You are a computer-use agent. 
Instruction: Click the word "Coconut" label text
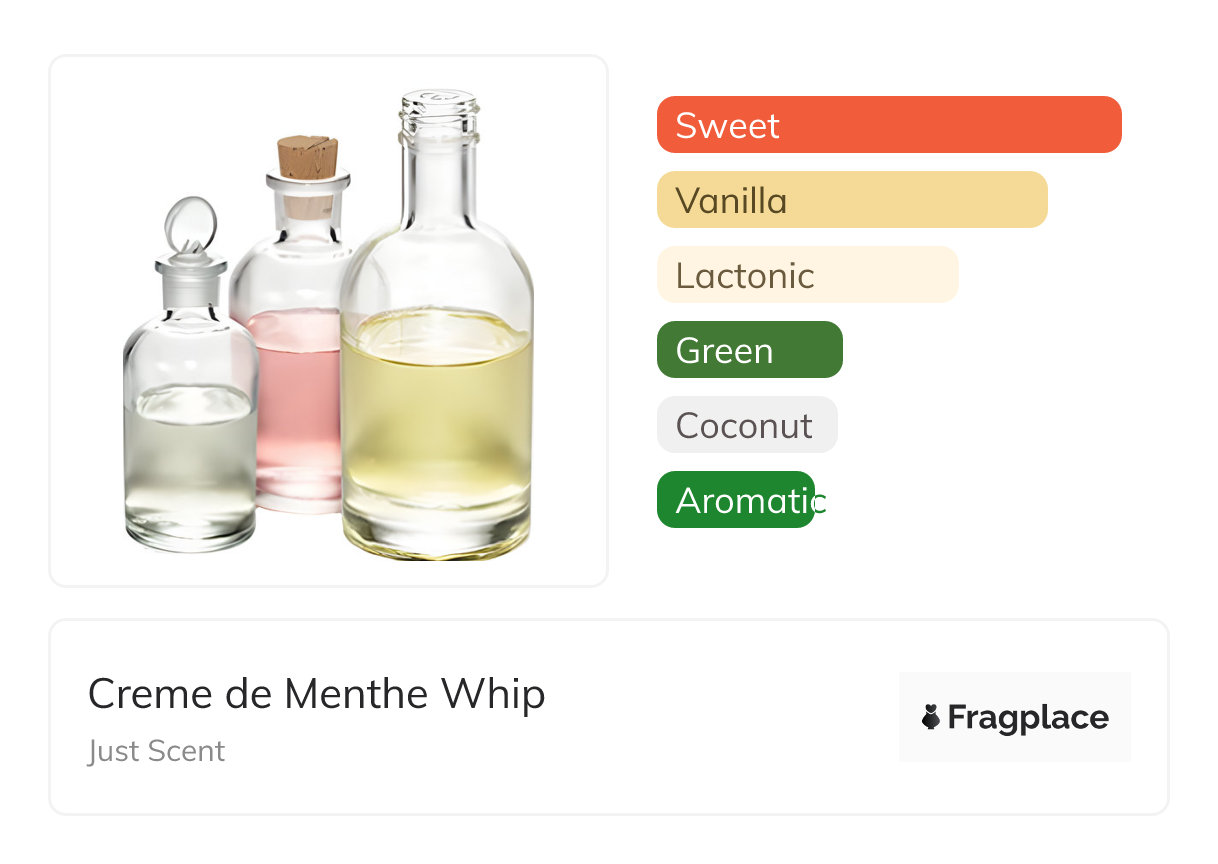click(744, 426)
